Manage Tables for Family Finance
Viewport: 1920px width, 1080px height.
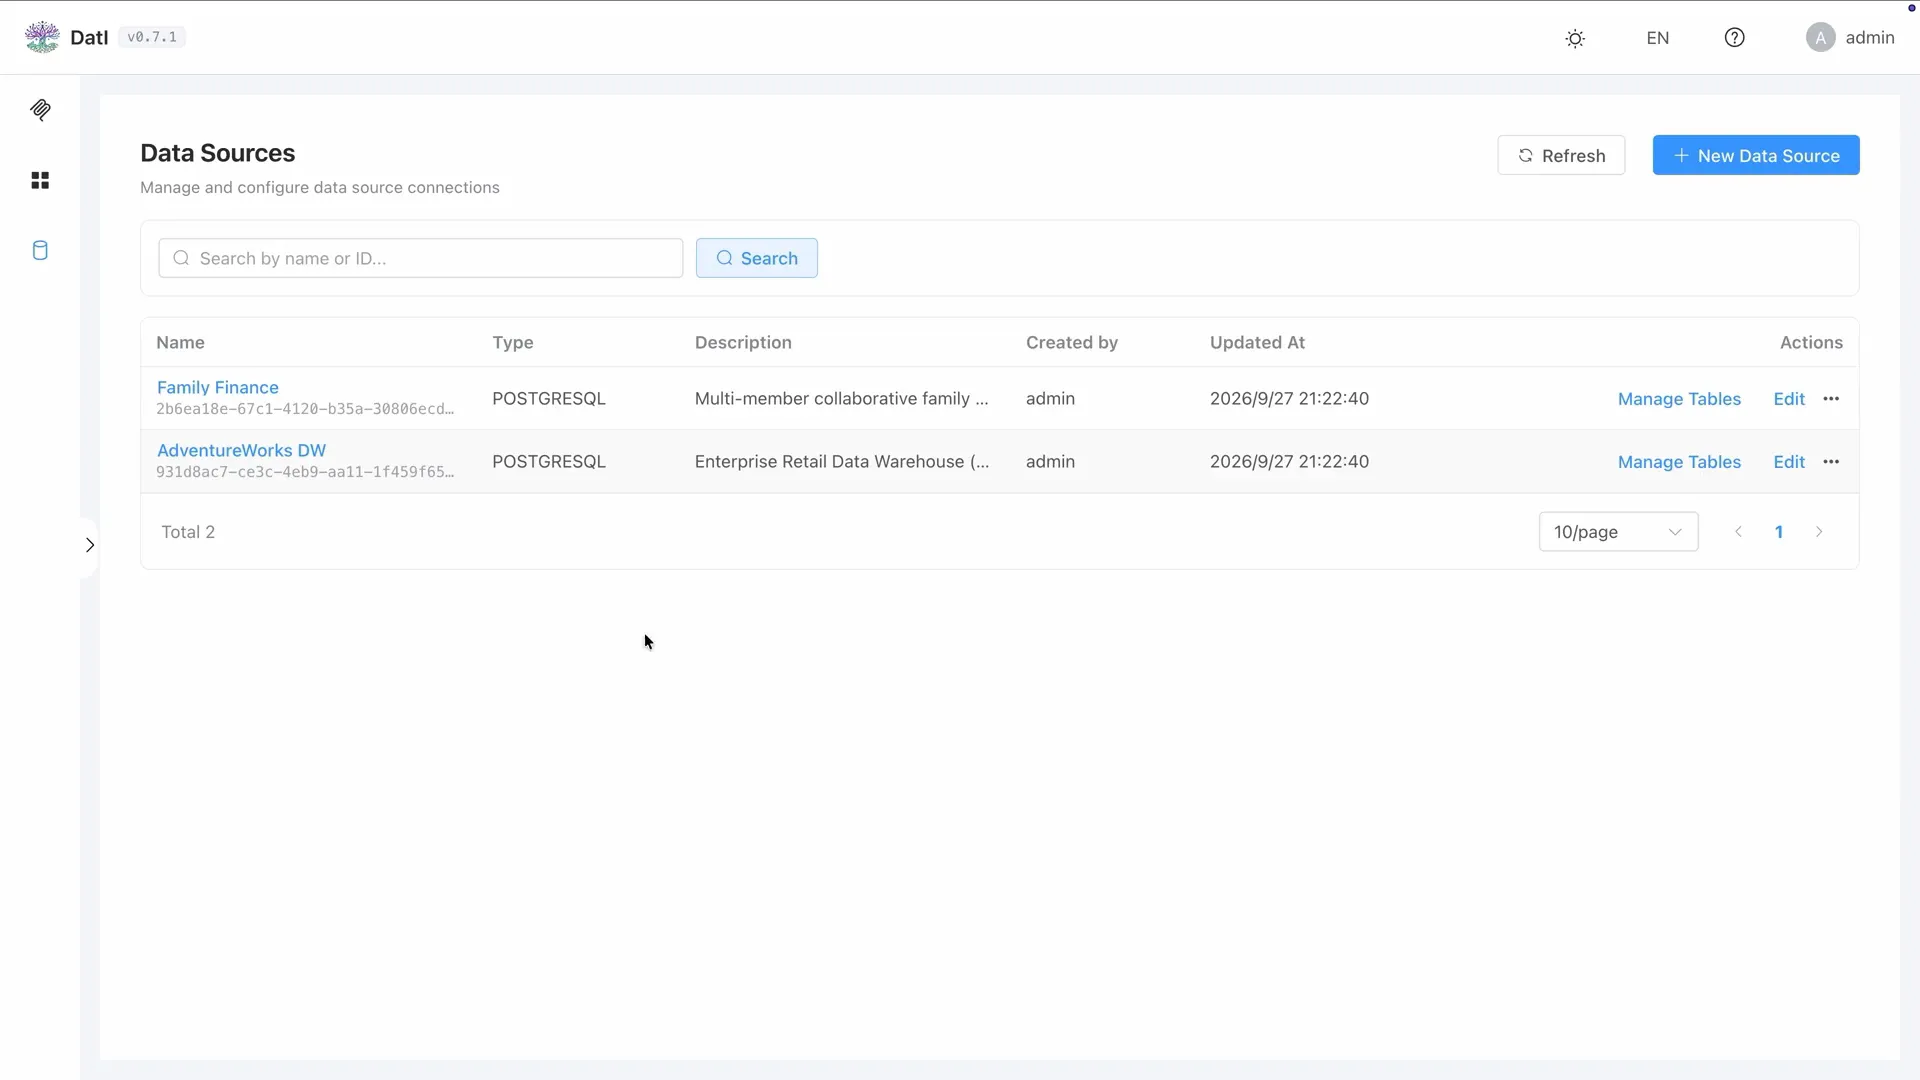click(1679, 399)
